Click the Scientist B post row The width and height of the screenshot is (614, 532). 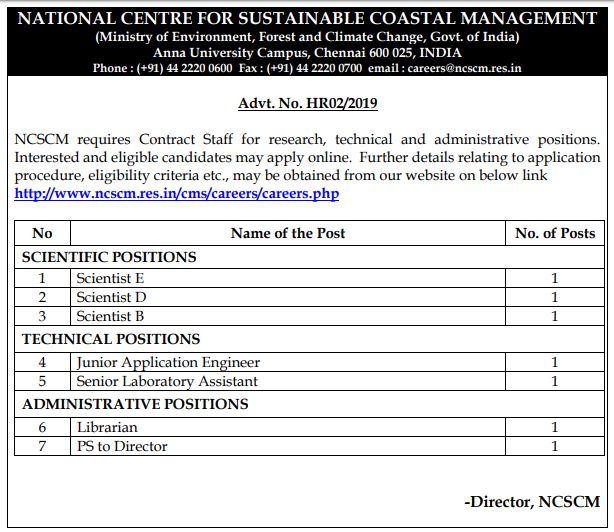click(x=309, y=316)
